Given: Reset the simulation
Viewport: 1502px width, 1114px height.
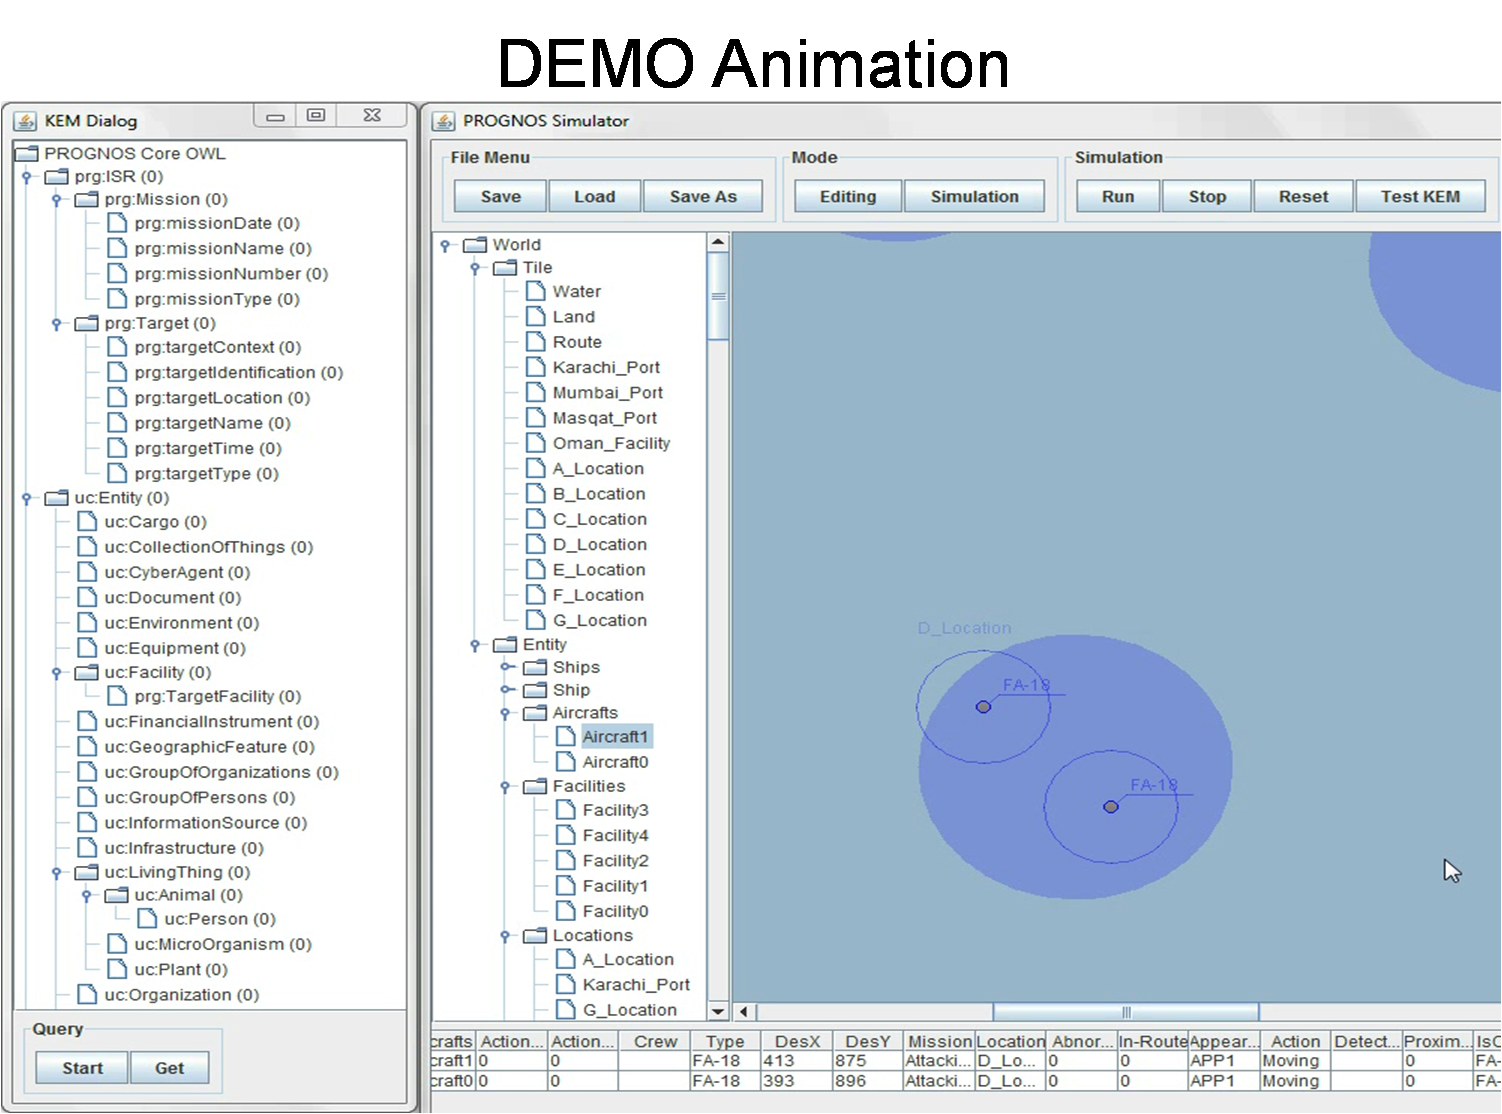Looking at the screenshot, I should [1303, 197].
